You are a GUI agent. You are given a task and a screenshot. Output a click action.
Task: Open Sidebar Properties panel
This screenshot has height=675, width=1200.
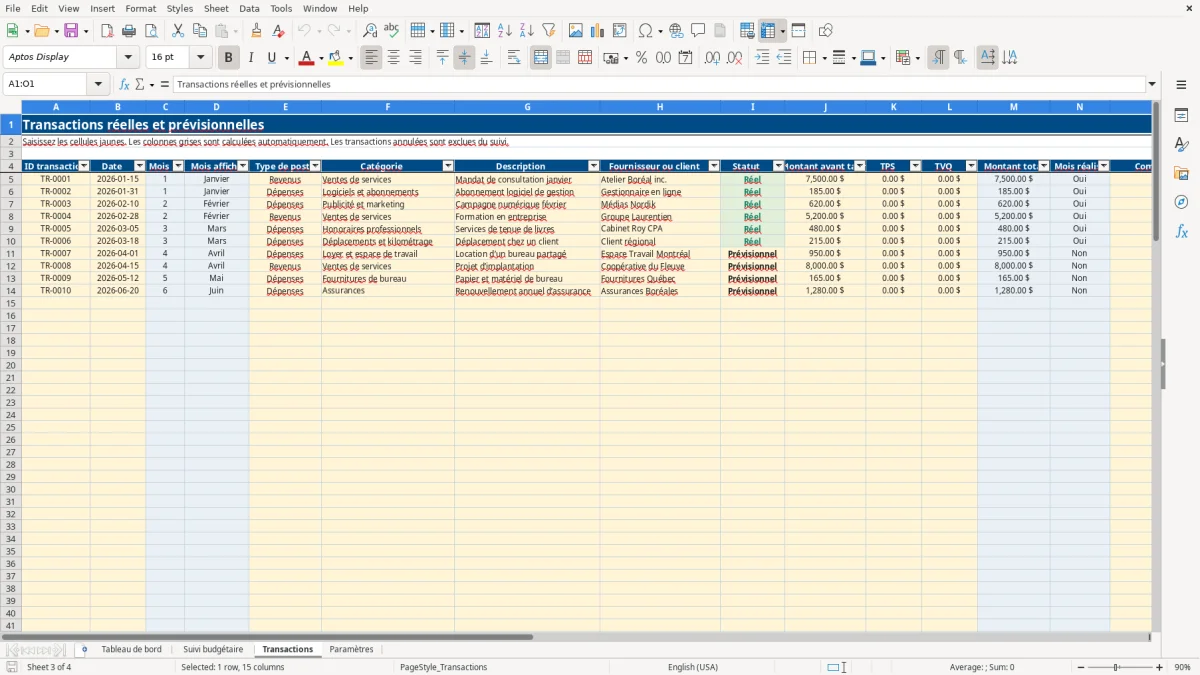click(x=1181, y=116)
